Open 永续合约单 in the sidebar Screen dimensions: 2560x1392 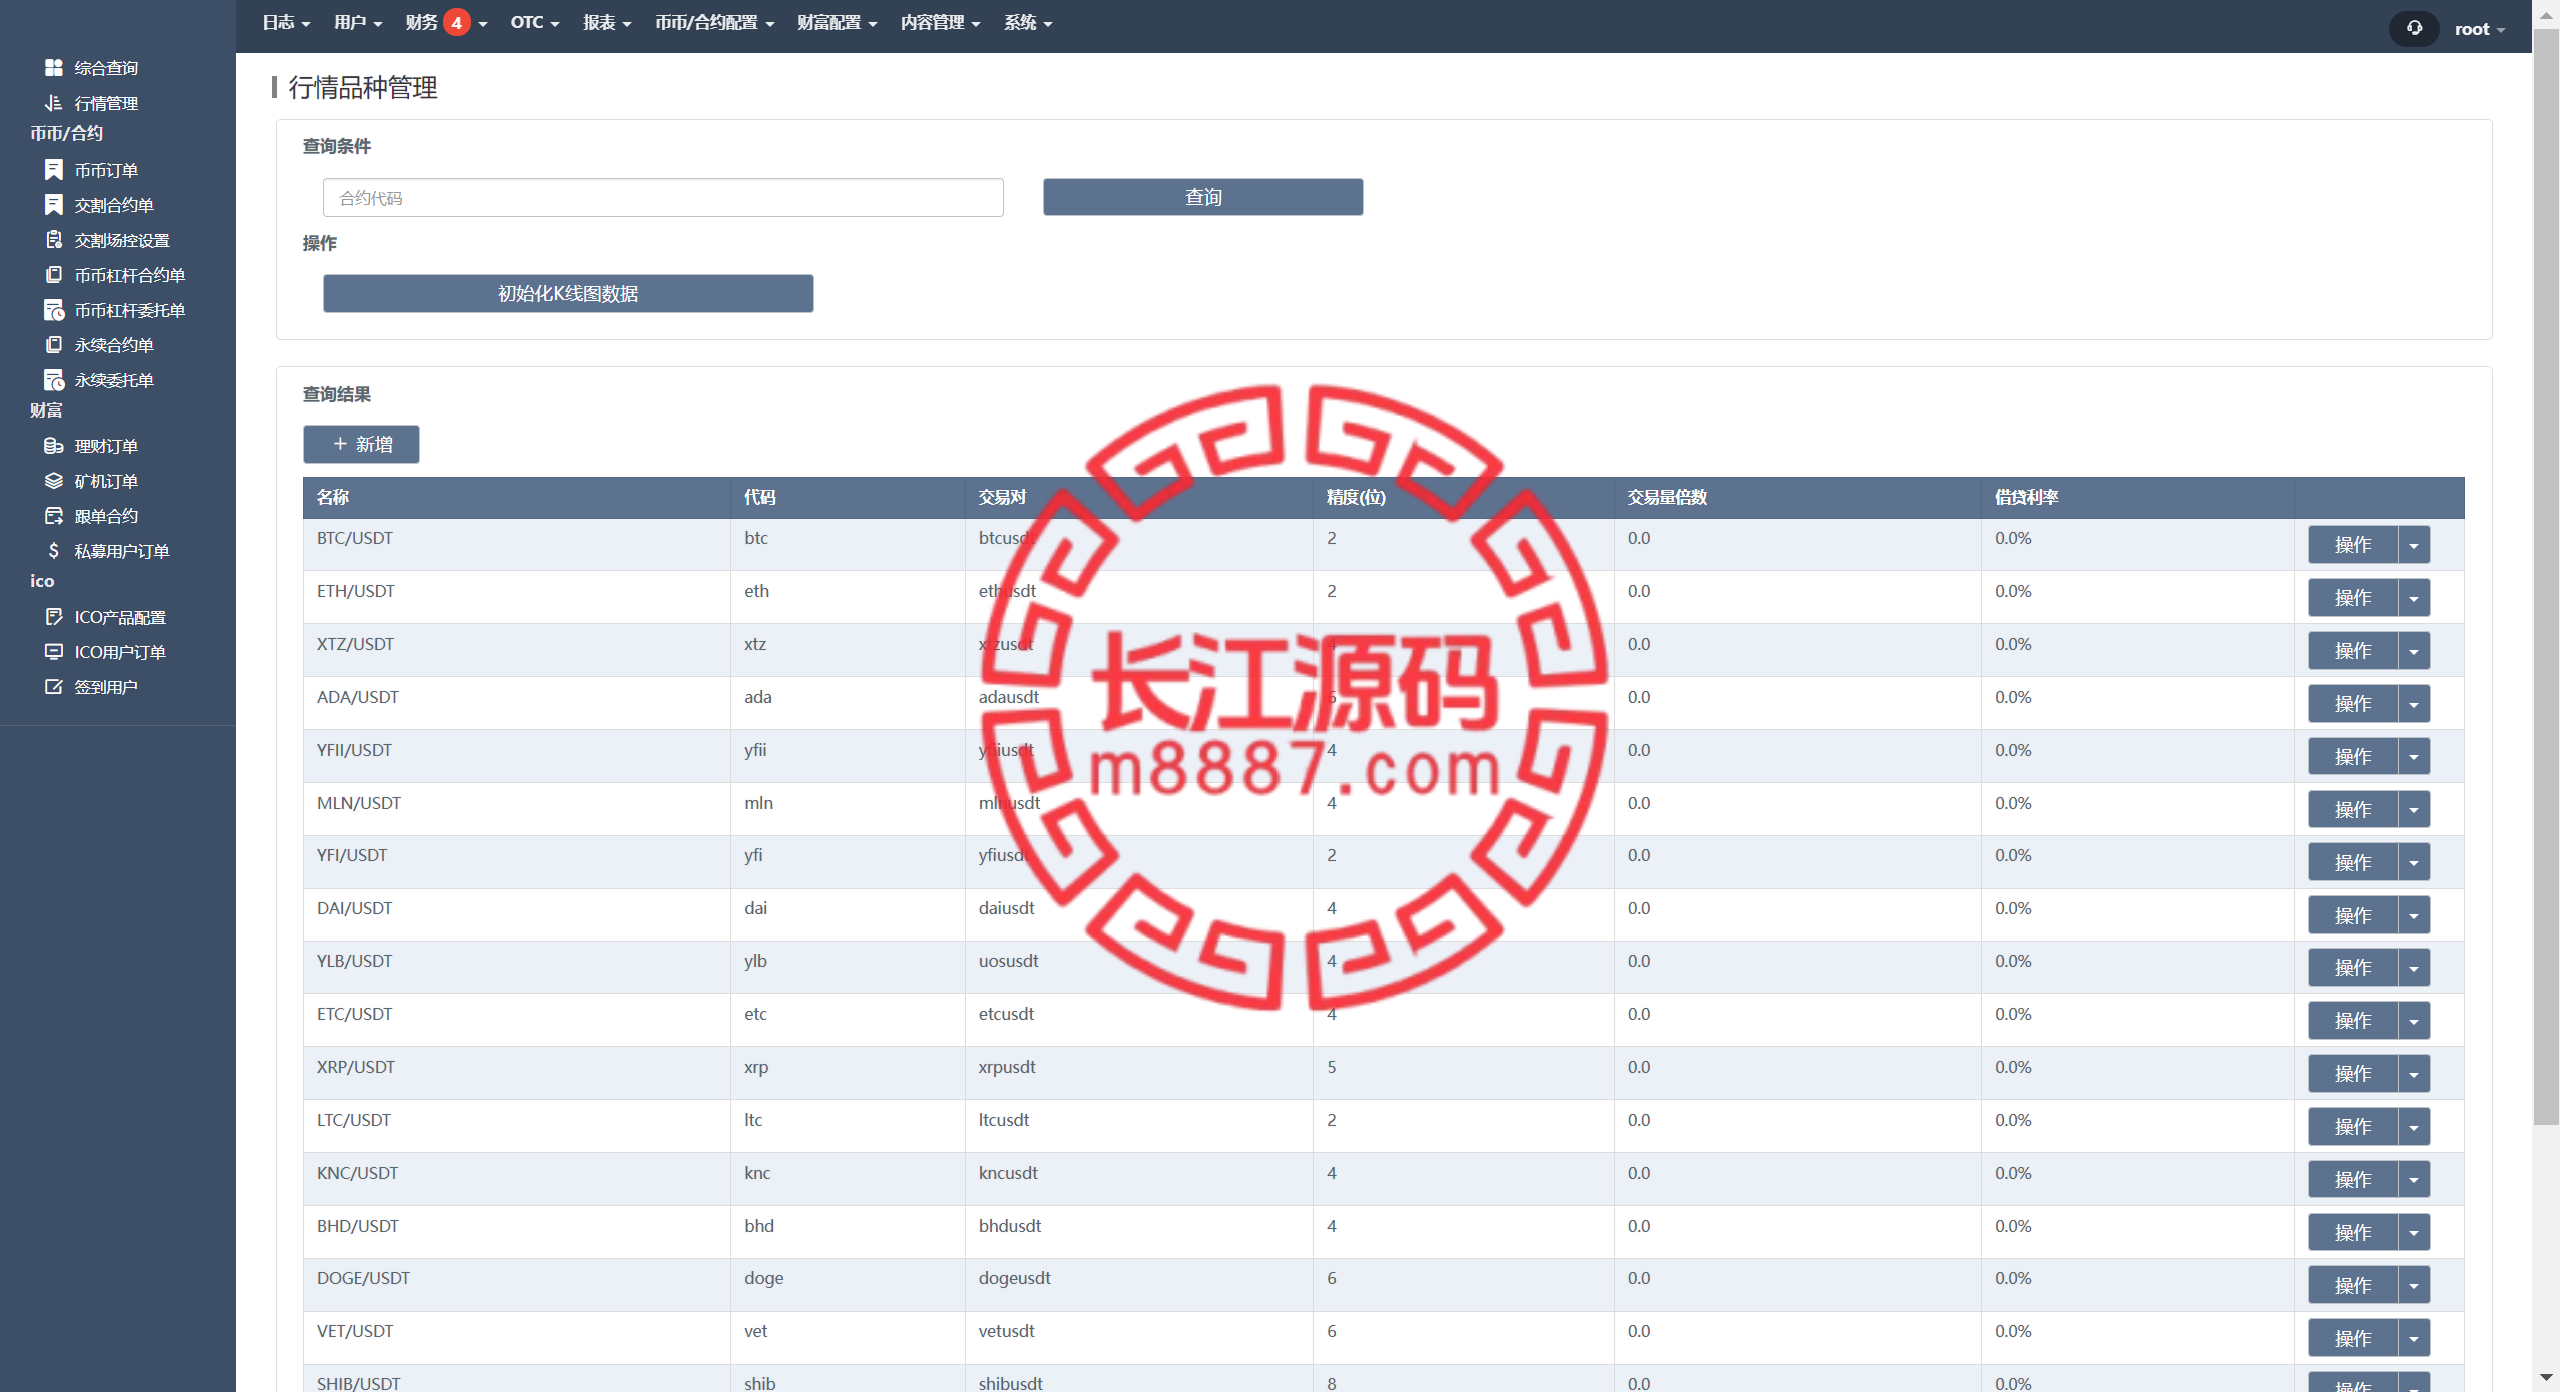pos(114,345)
